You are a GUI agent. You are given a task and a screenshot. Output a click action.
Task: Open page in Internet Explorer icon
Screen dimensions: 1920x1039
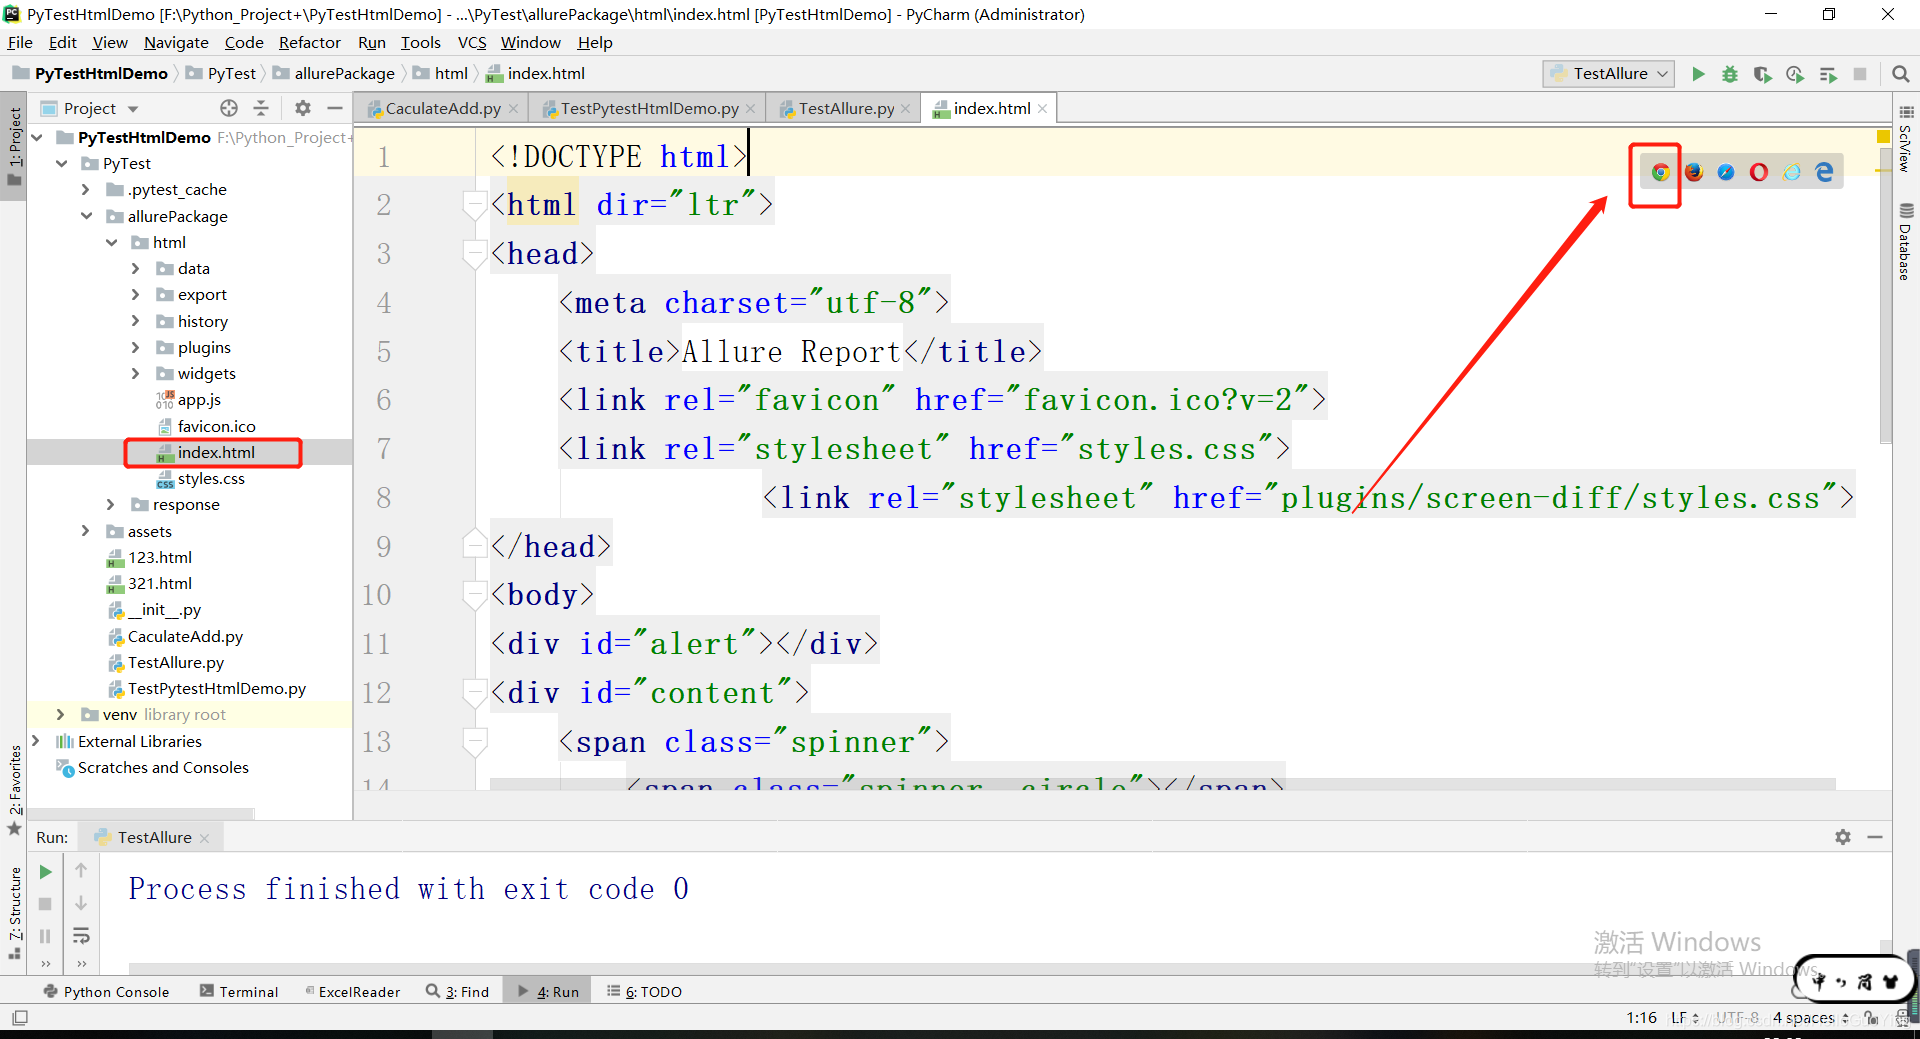(1792, 172)
